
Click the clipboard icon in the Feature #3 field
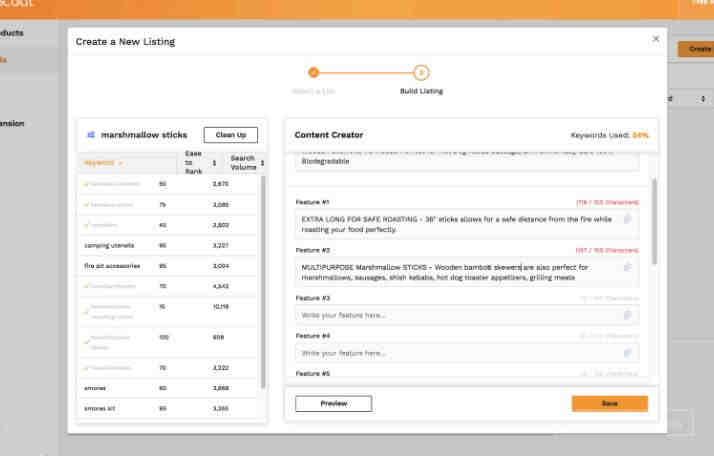(627, 315)
